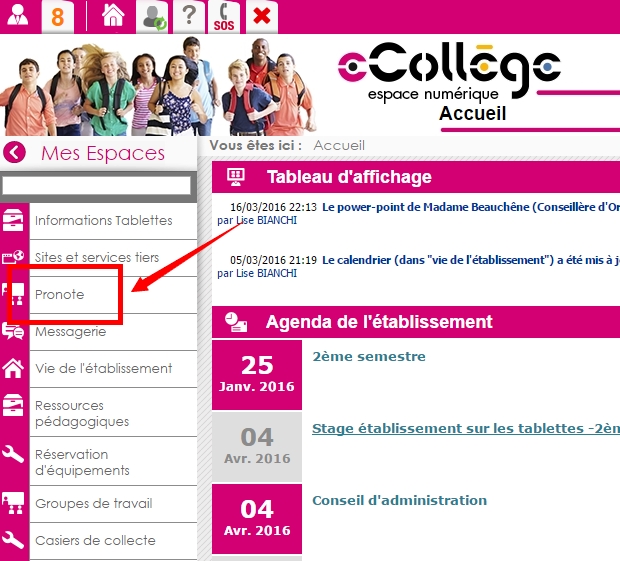The height and width of the screenshot is (561, 620).
Task: Open Stage établissement sur les tablettes link
Action: click(466, 429)
